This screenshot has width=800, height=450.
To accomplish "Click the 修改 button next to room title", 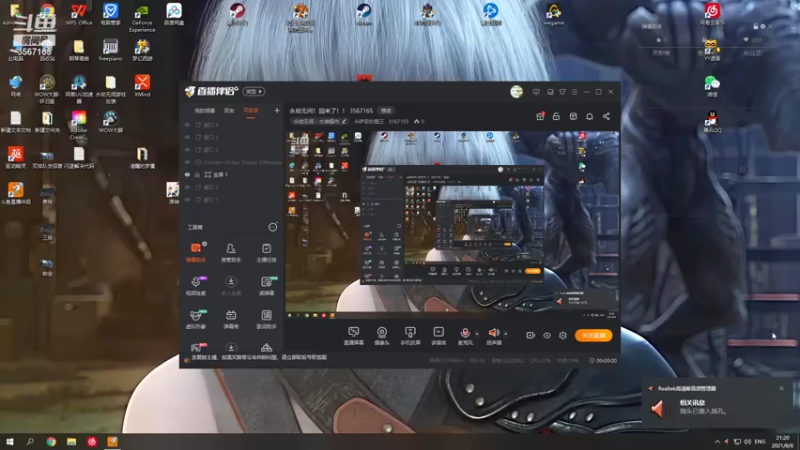I will (x=386, y=111).
